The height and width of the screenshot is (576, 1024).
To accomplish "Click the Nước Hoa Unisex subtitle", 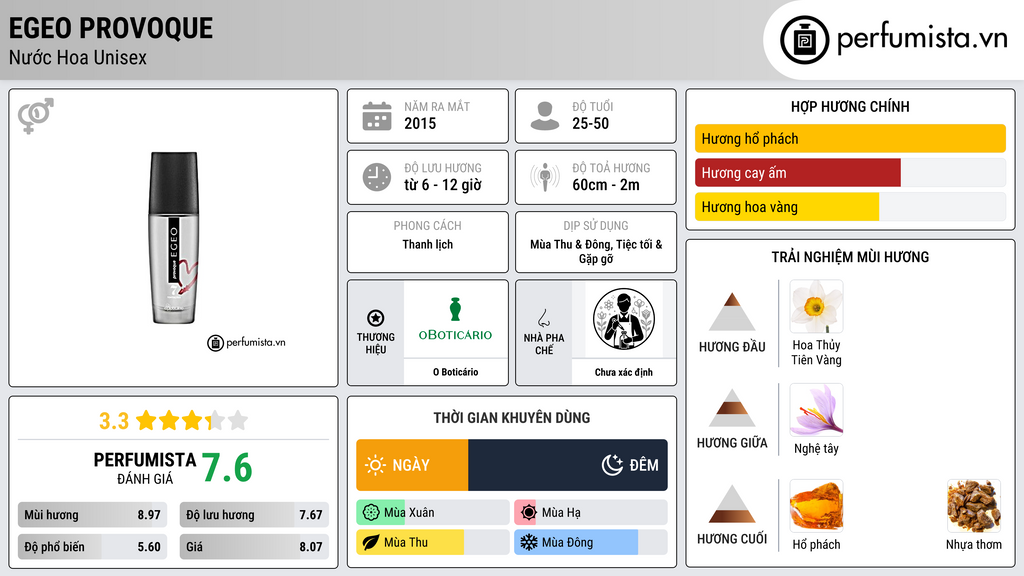I will [78, 57].
